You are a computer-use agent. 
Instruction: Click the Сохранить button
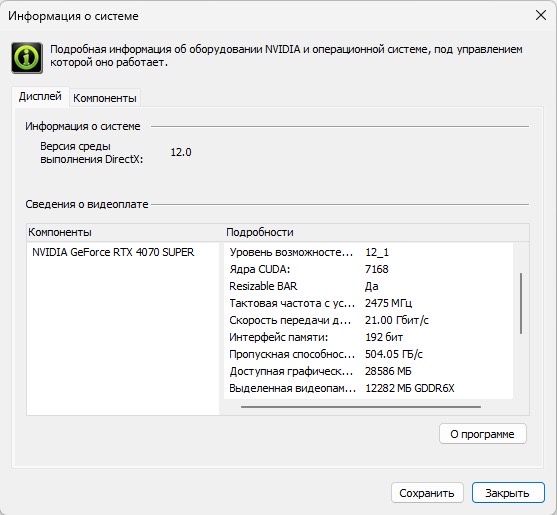point(427,493)
